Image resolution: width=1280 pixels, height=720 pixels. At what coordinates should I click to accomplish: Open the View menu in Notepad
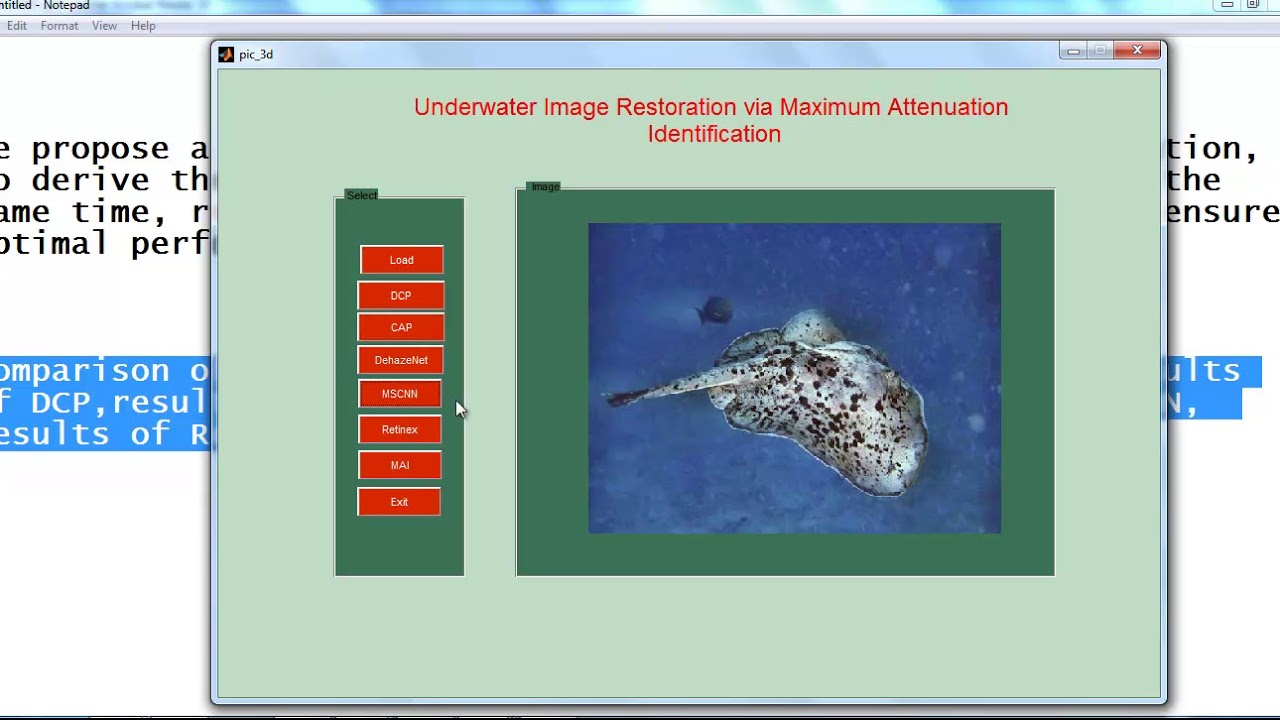(x=104, y=26)
